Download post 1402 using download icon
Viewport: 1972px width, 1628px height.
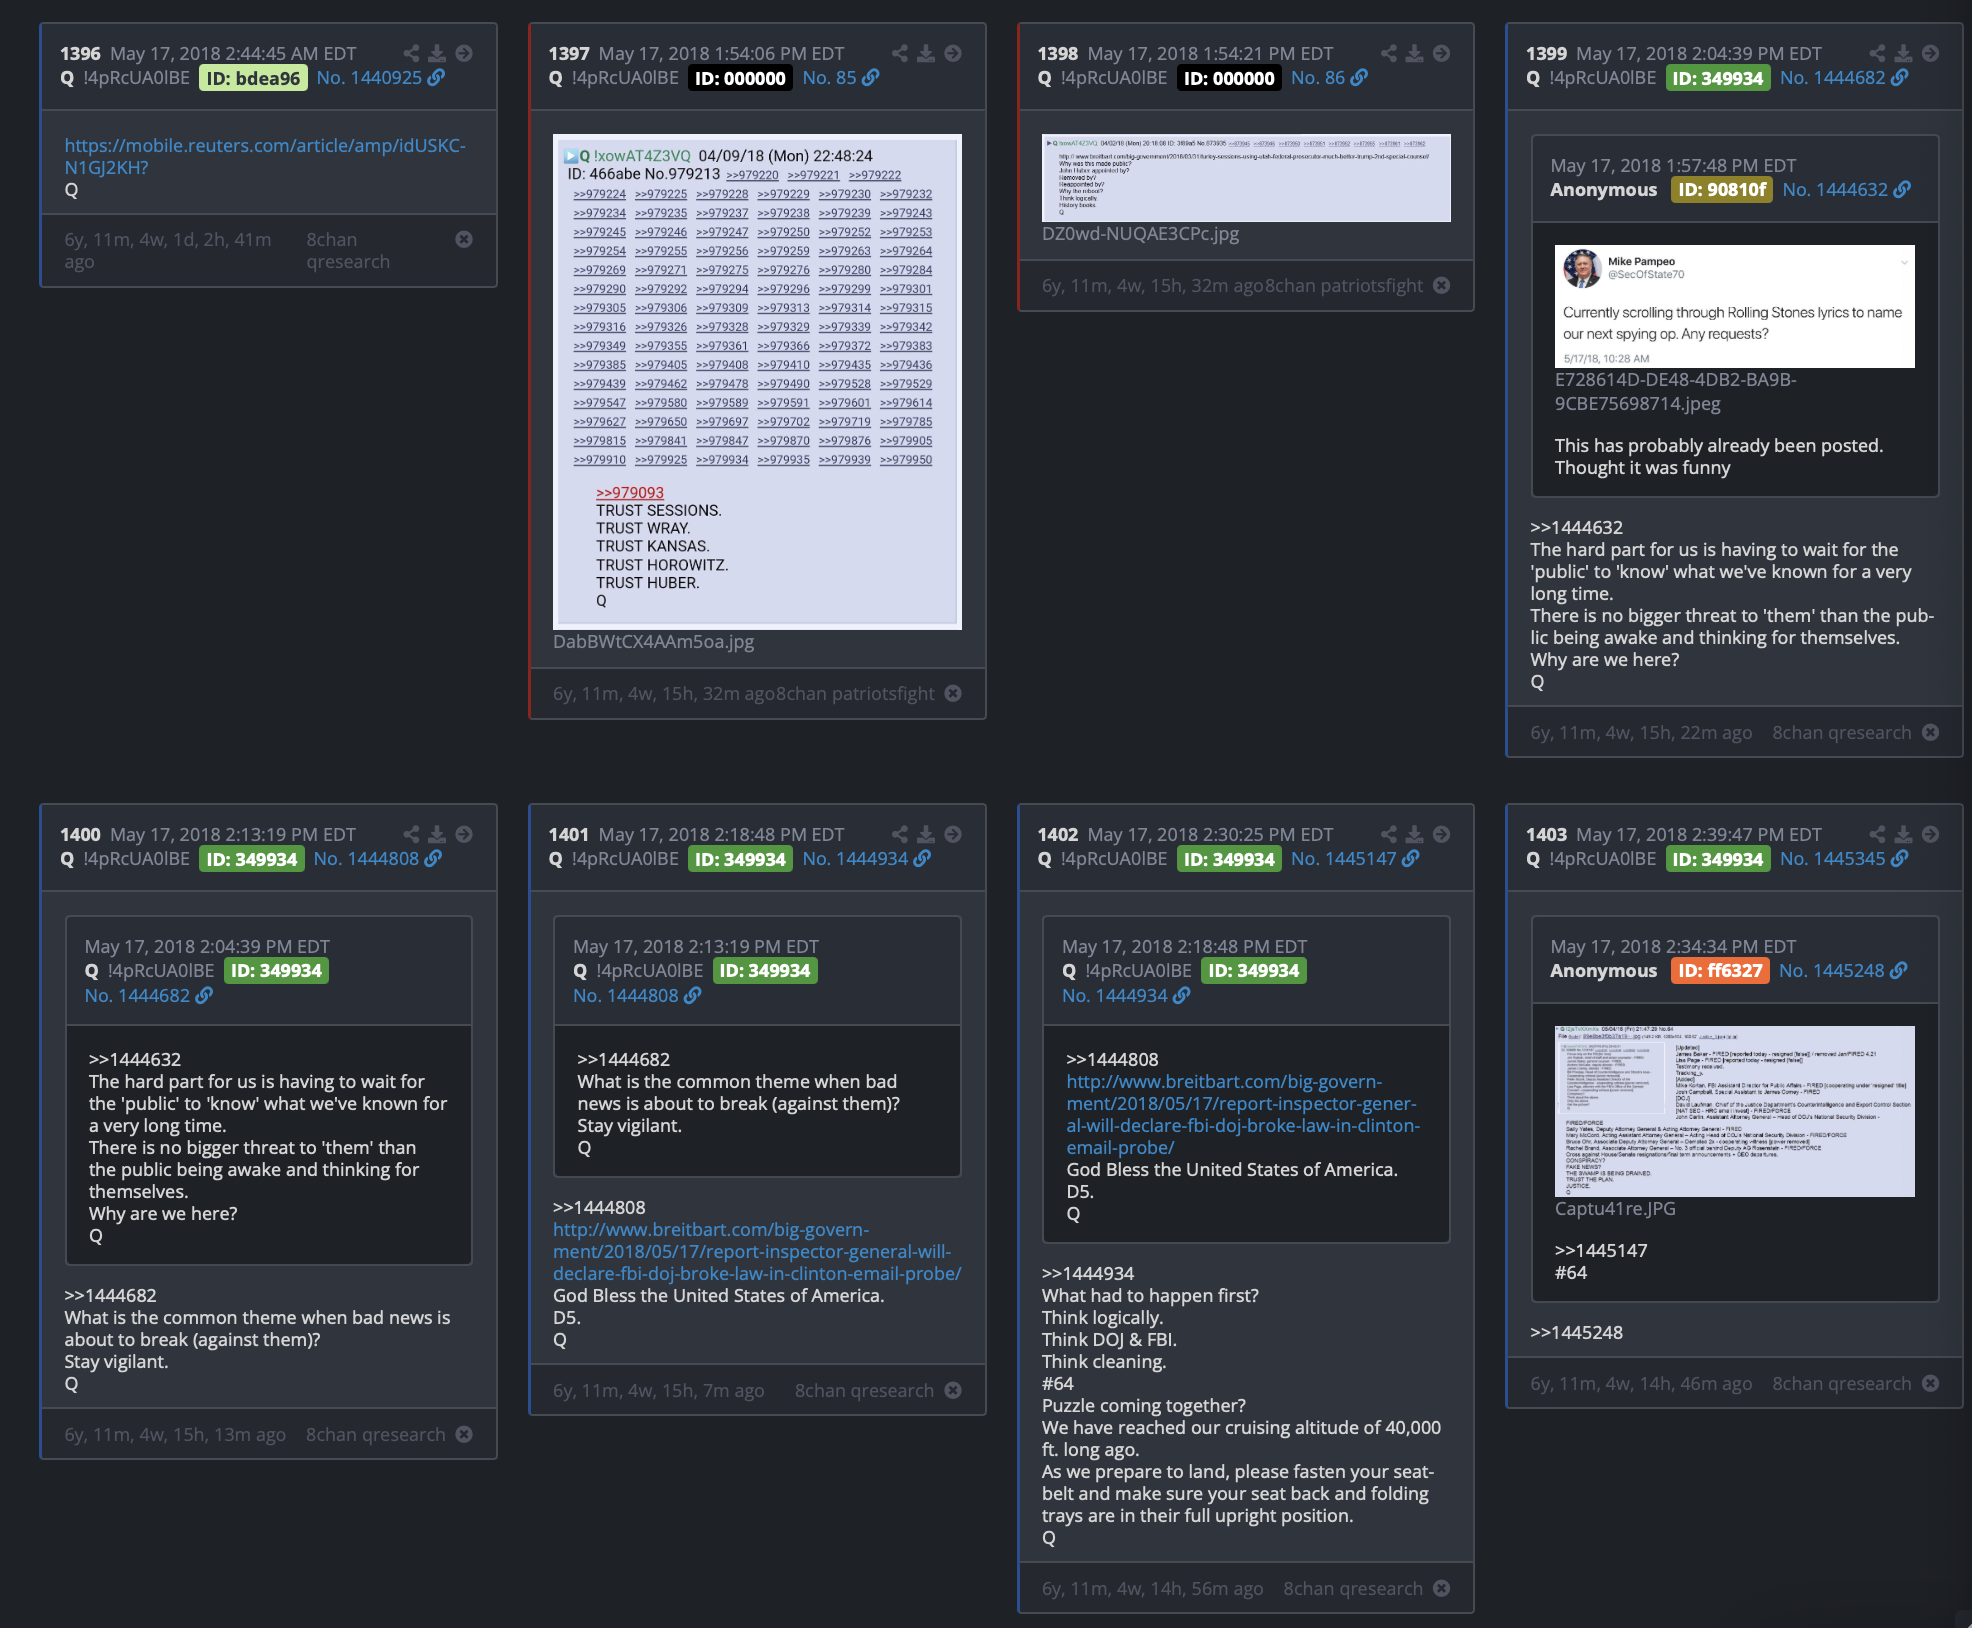click(x=1415, y=835)
